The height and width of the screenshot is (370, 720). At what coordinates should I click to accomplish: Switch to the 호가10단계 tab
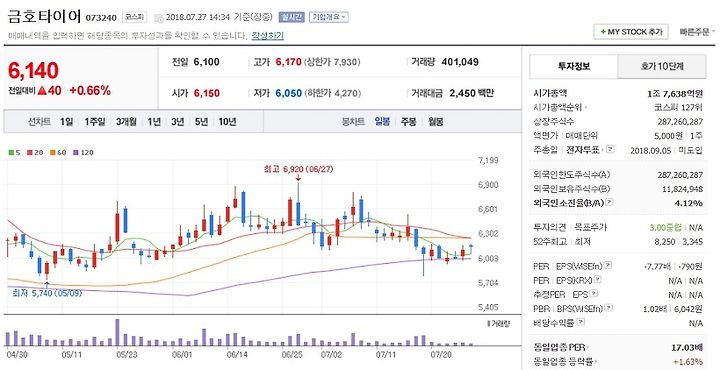tap(662, 67)
